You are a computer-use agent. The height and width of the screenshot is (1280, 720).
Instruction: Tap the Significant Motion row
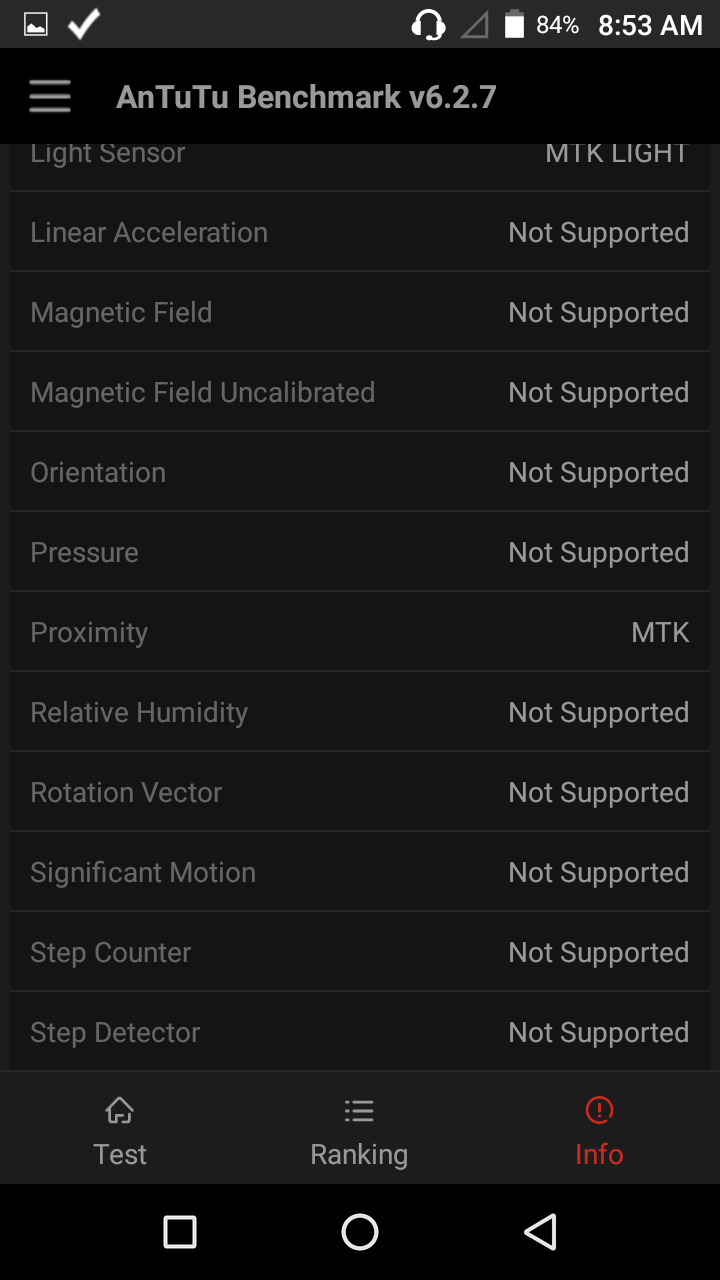click(x=360, y=872)
